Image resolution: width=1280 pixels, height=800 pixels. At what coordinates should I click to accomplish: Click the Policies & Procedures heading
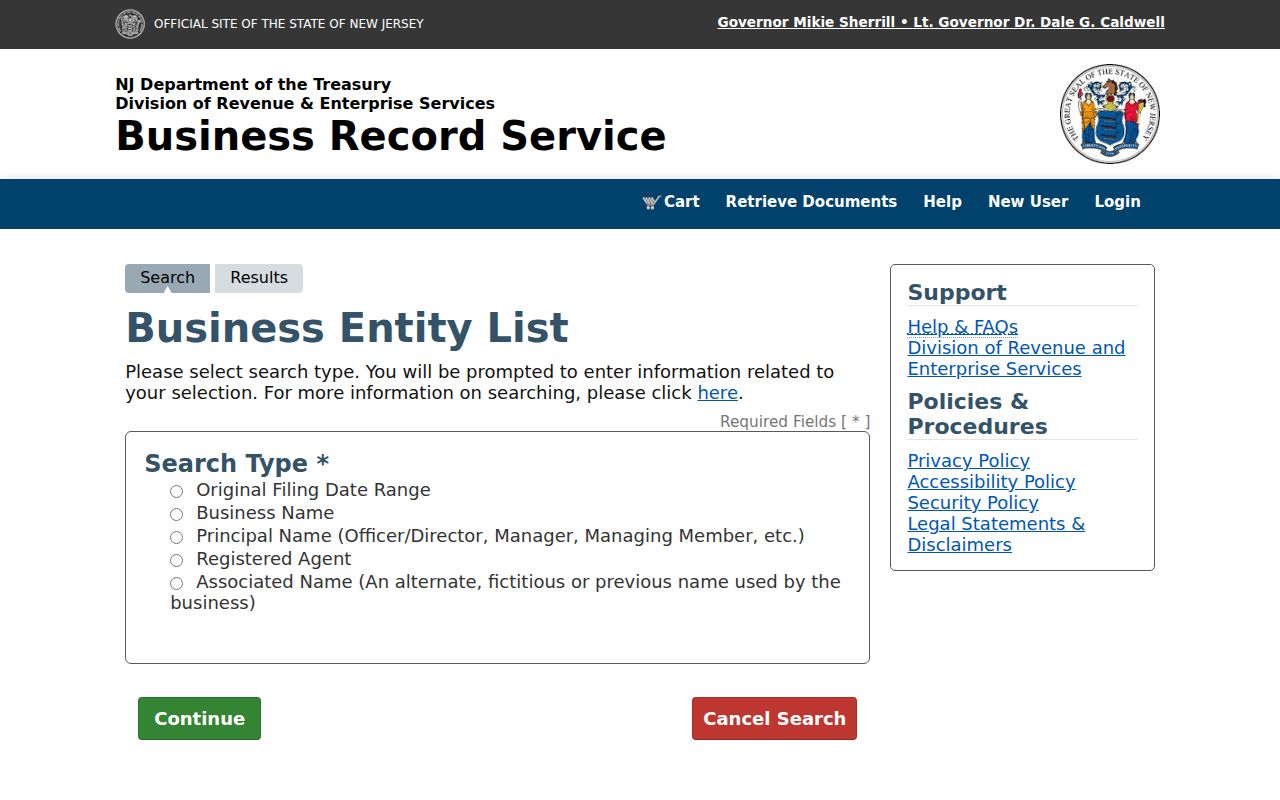pos(978,414)
